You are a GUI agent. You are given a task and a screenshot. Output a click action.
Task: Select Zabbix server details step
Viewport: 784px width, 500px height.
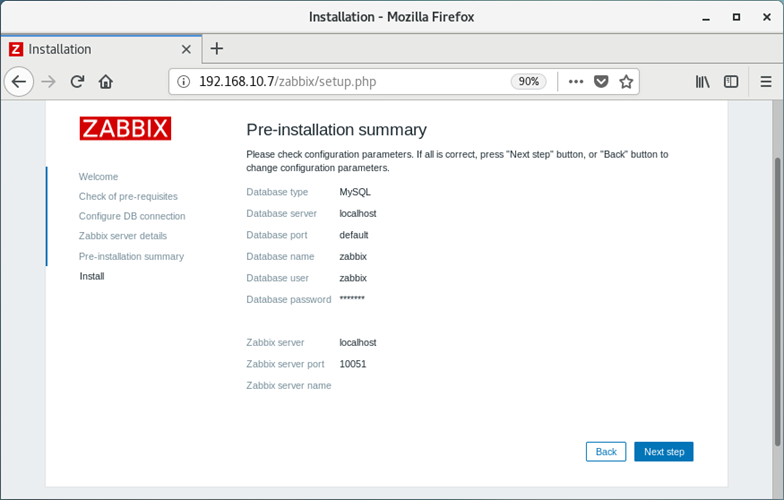tap(122, 236)
